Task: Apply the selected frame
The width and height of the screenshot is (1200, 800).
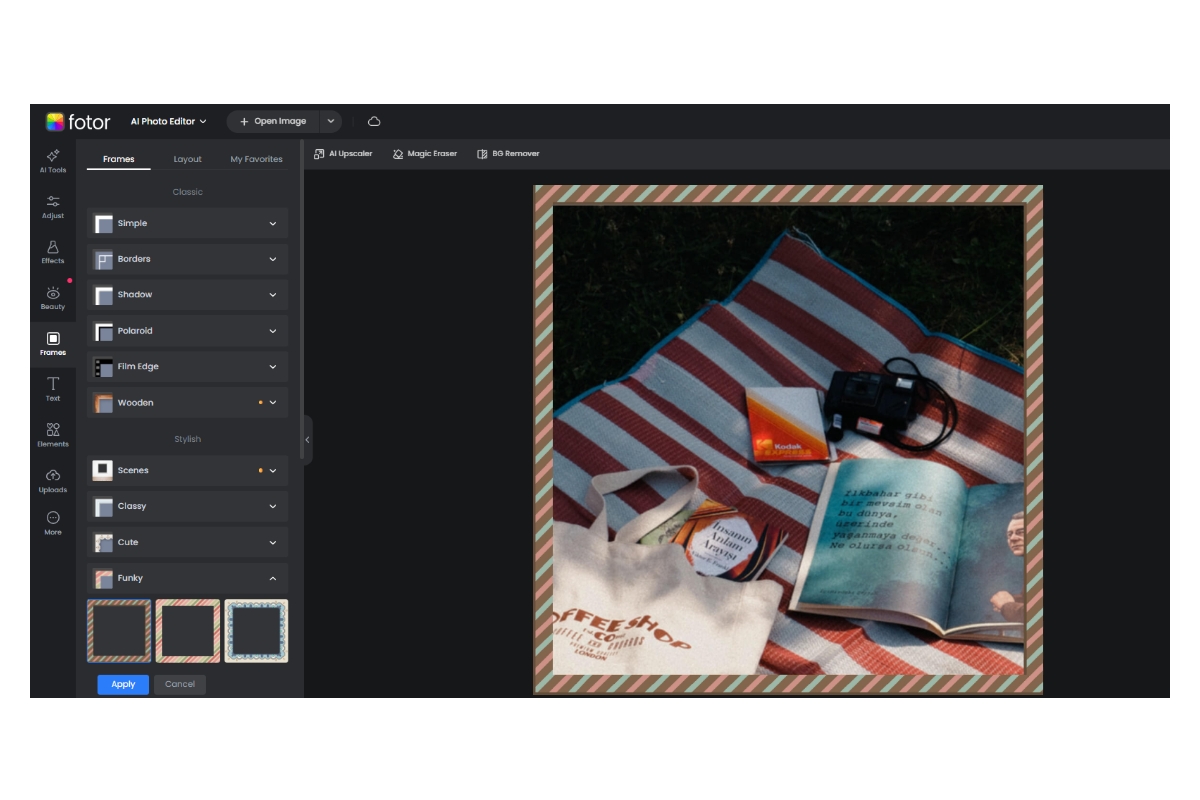Action: coord(122,684)
